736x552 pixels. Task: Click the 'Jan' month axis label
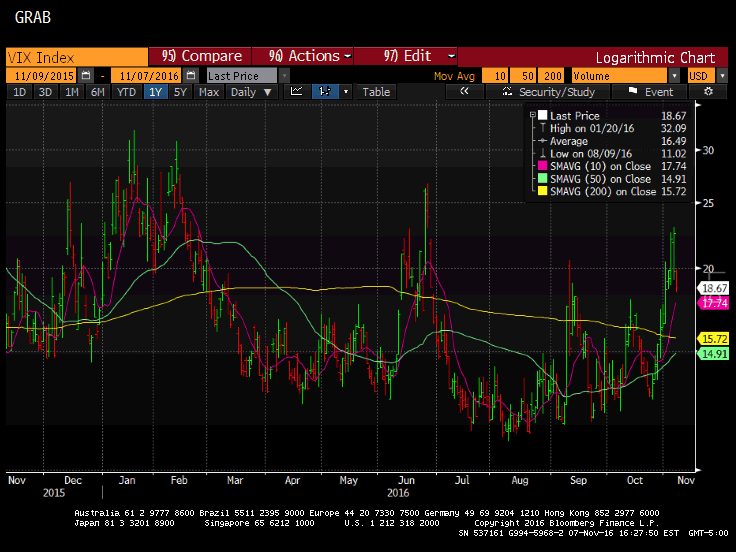pos(127,480)
